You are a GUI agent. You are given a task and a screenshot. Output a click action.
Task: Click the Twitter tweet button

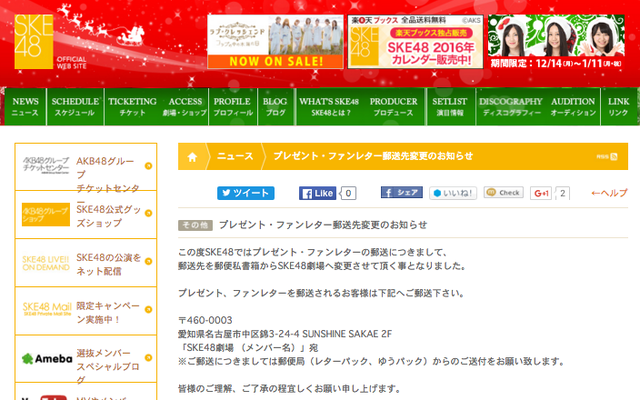(x=246, y=193)
